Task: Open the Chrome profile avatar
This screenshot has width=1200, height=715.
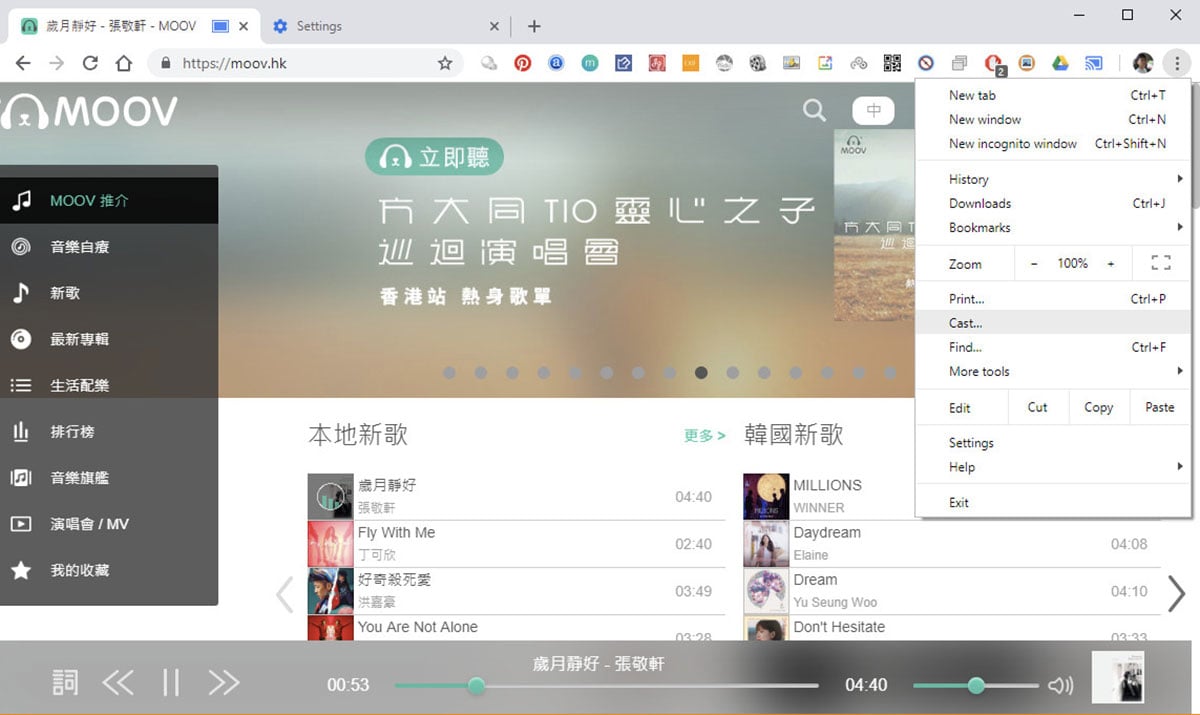Action: 1143,63
